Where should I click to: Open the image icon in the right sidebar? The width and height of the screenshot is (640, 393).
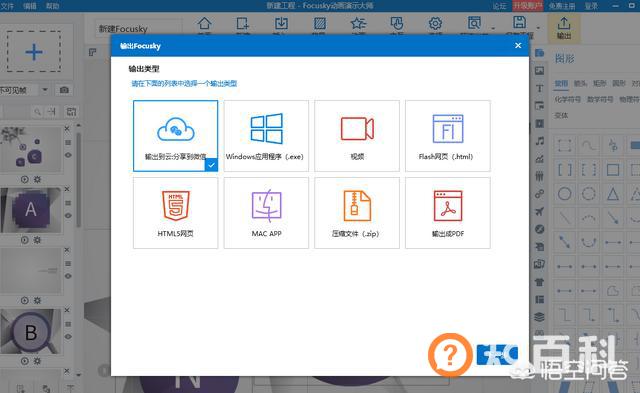[540, 71]
